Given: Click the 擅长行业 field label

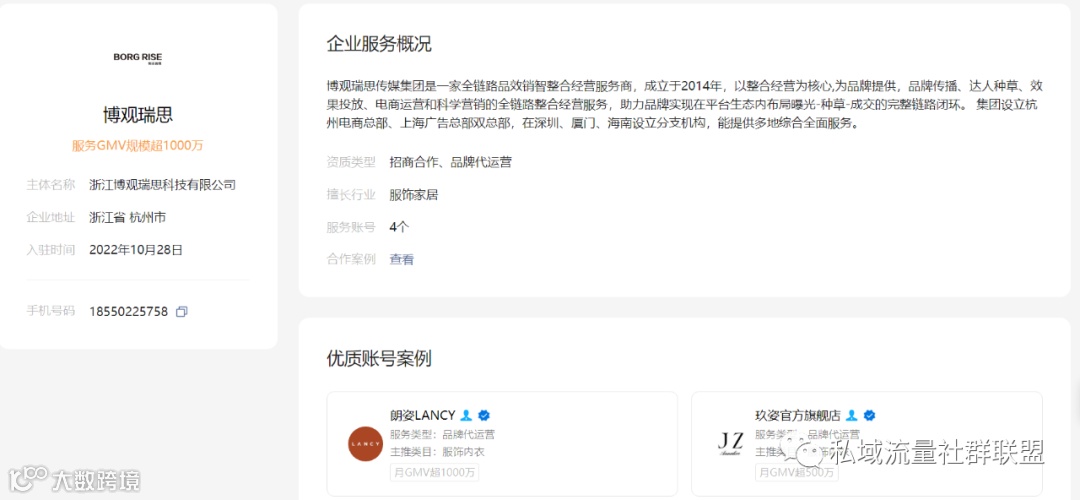Looking at the screenshot, I should [351, 195].
